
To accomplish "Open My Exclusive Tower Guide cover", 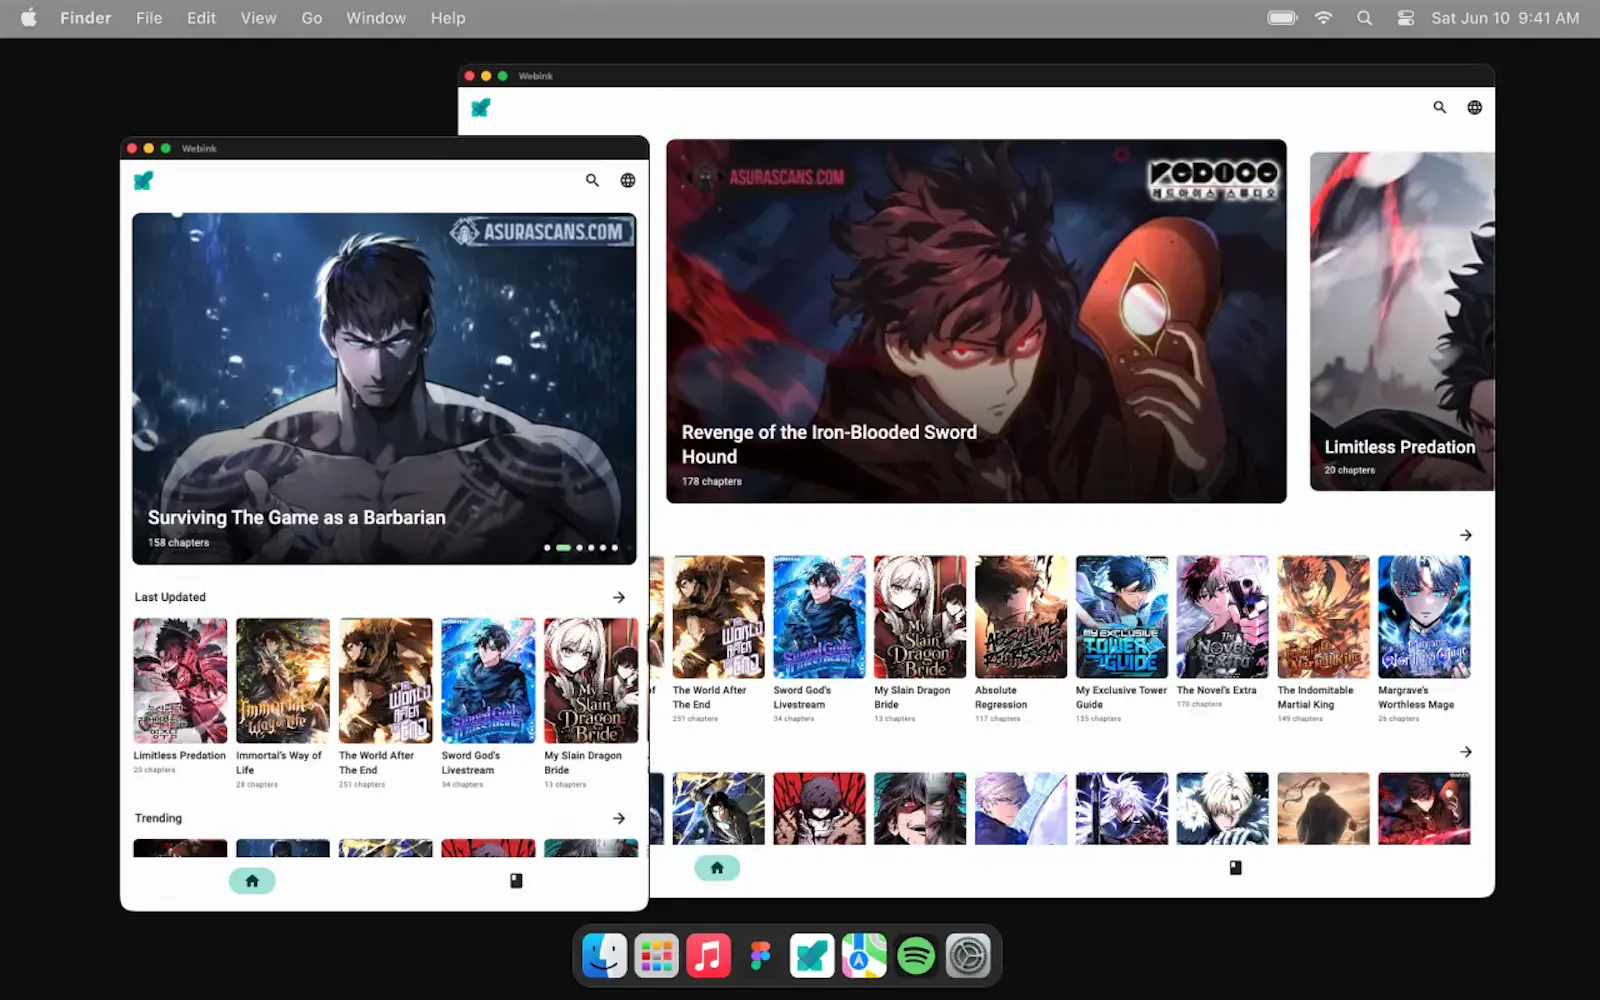I will coord(1122,617).
